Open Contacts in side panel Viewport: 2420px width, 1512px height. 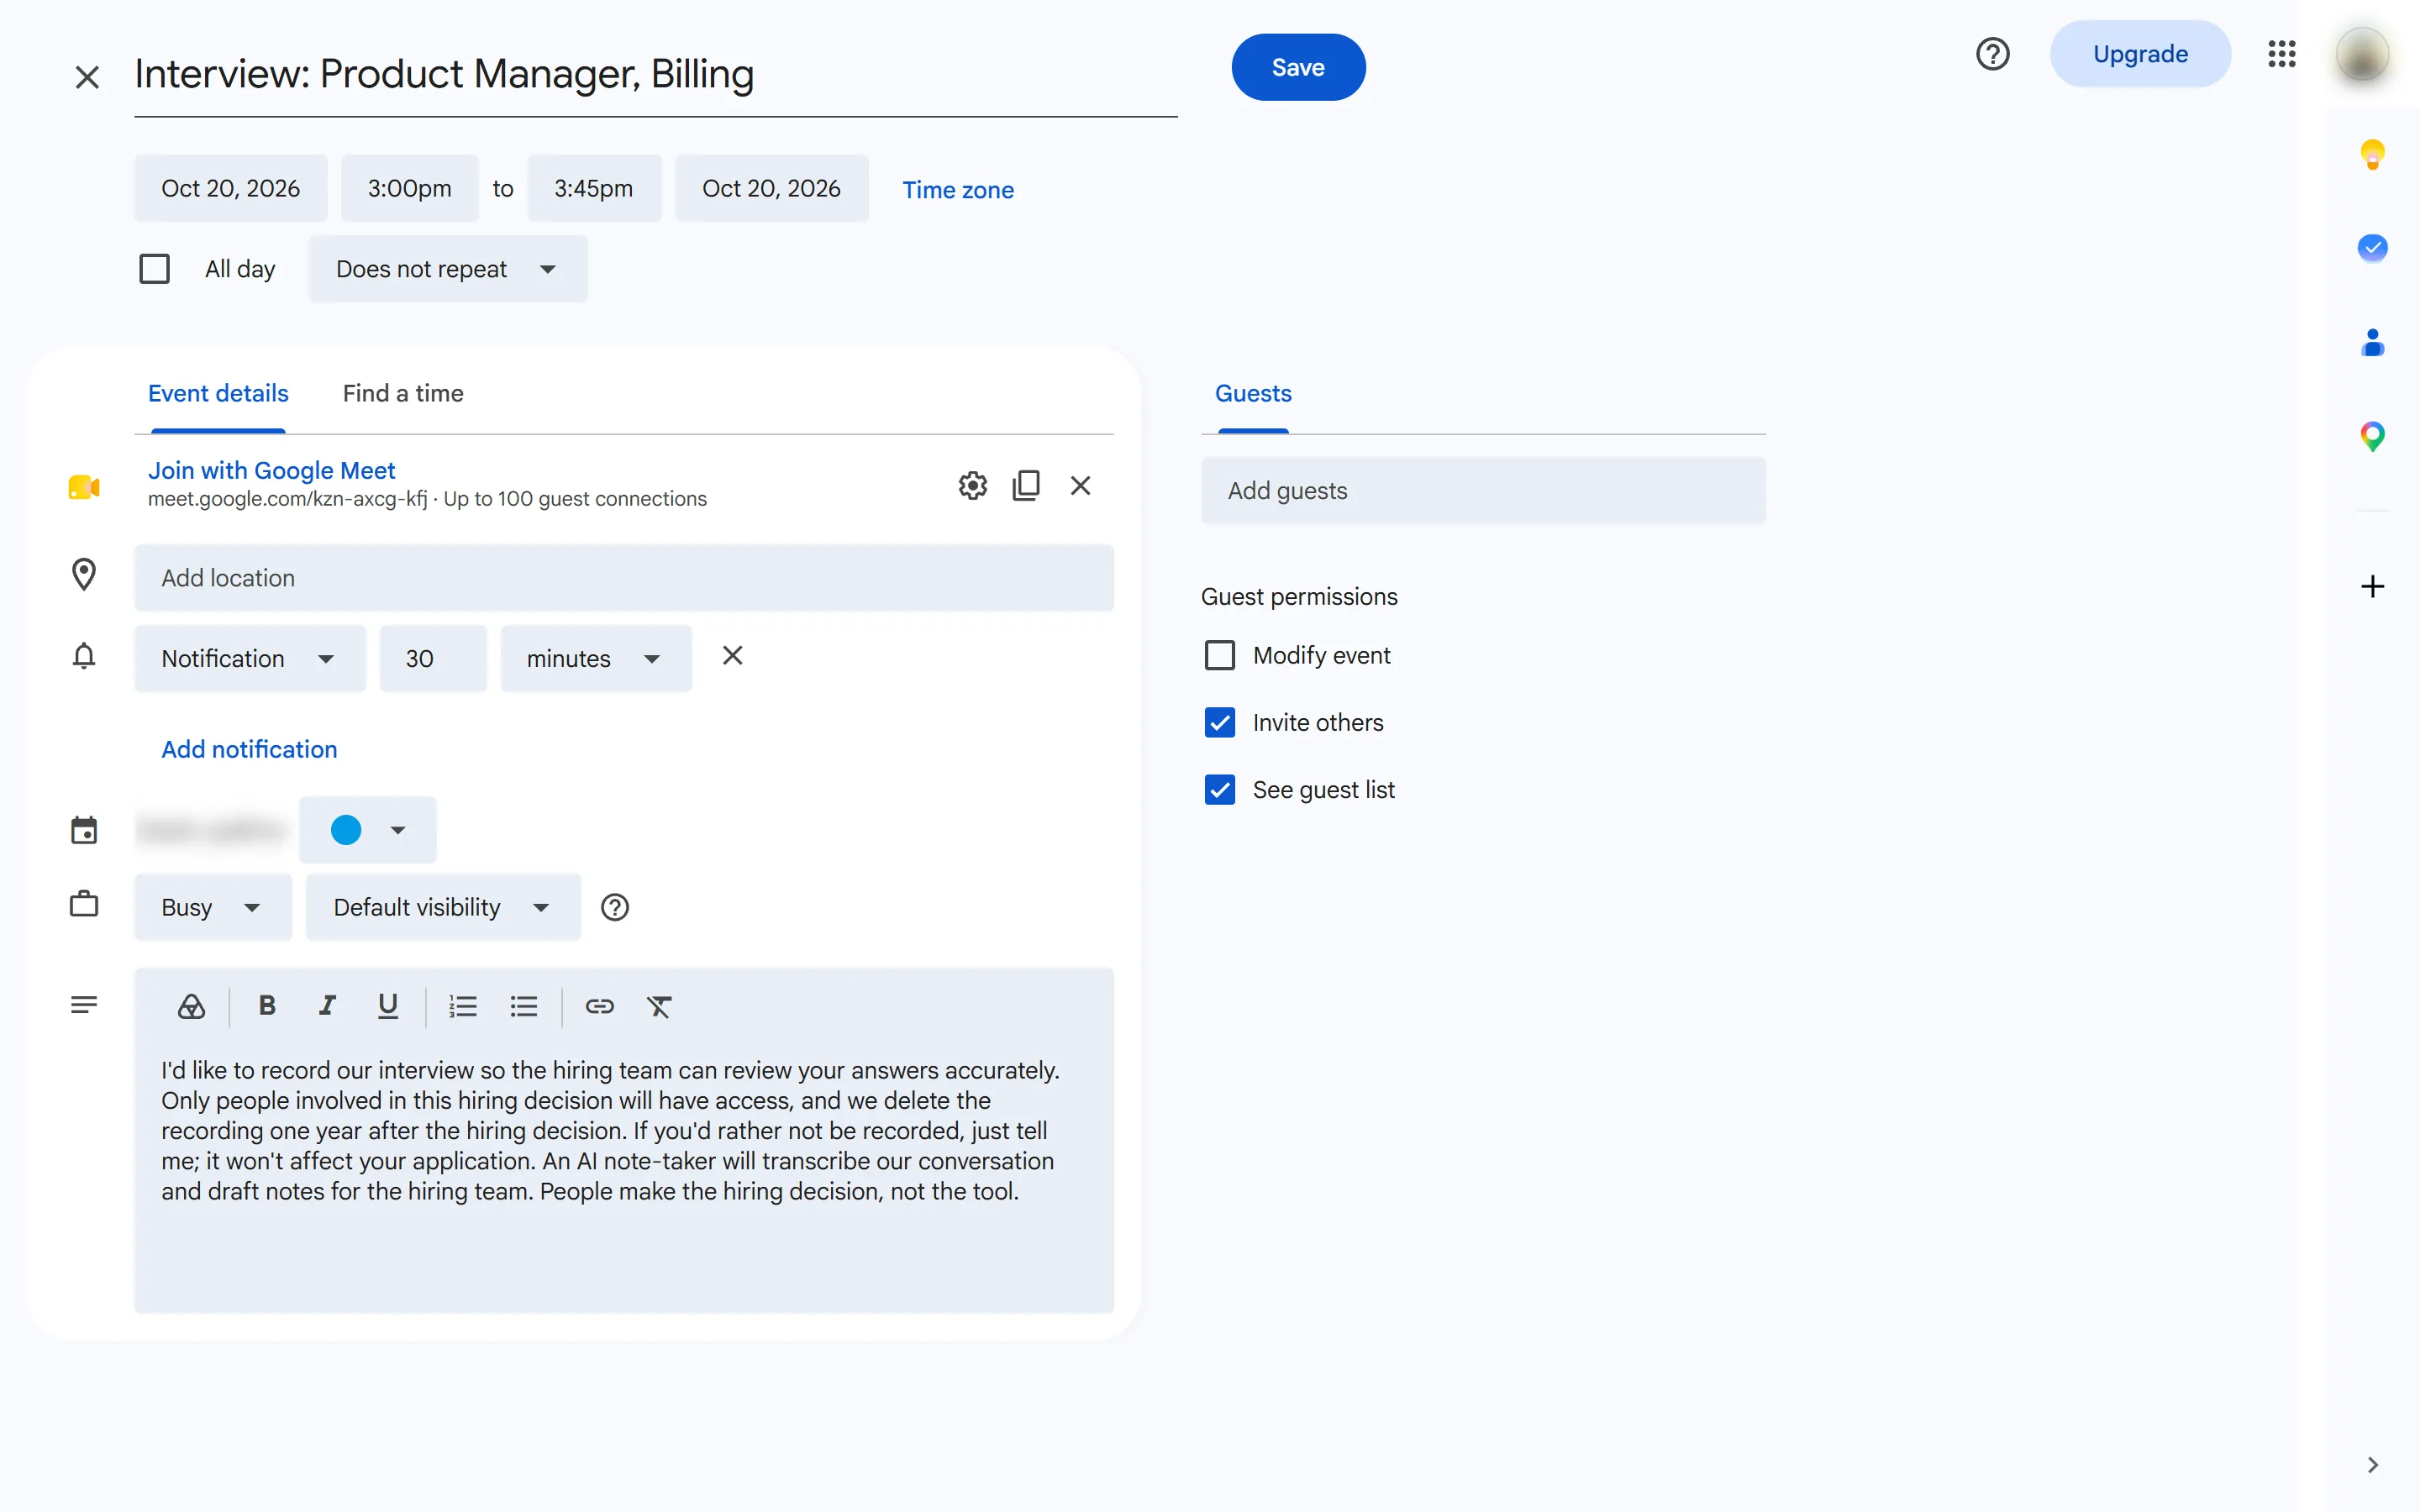pyautogui.click(x=2372, y=342)
